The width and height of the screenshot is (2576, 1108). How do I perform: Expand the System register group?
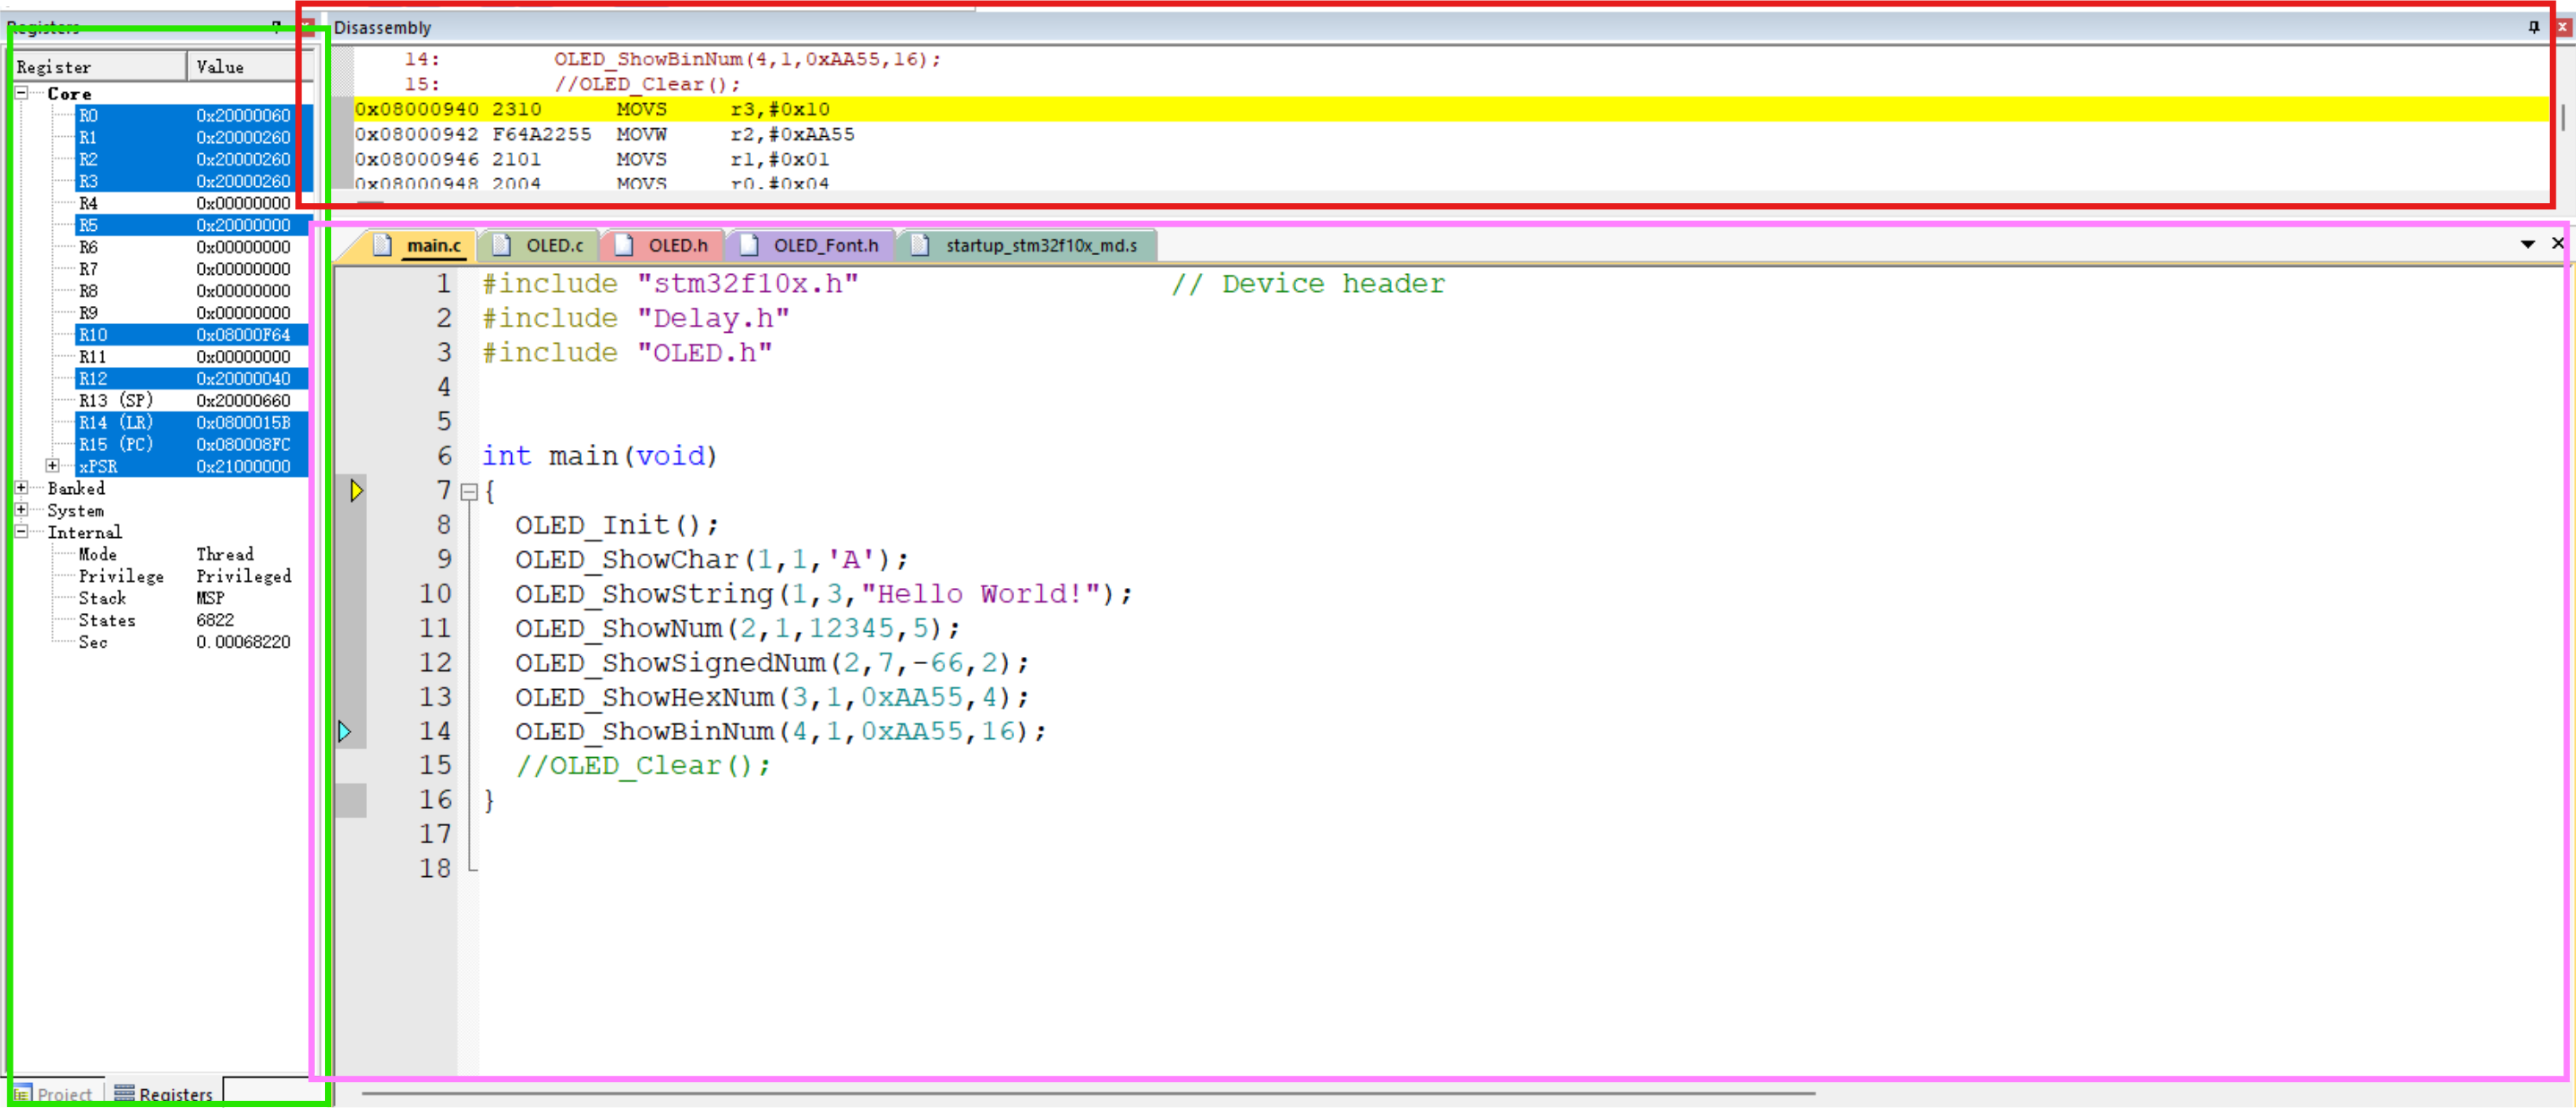(21, 510)
